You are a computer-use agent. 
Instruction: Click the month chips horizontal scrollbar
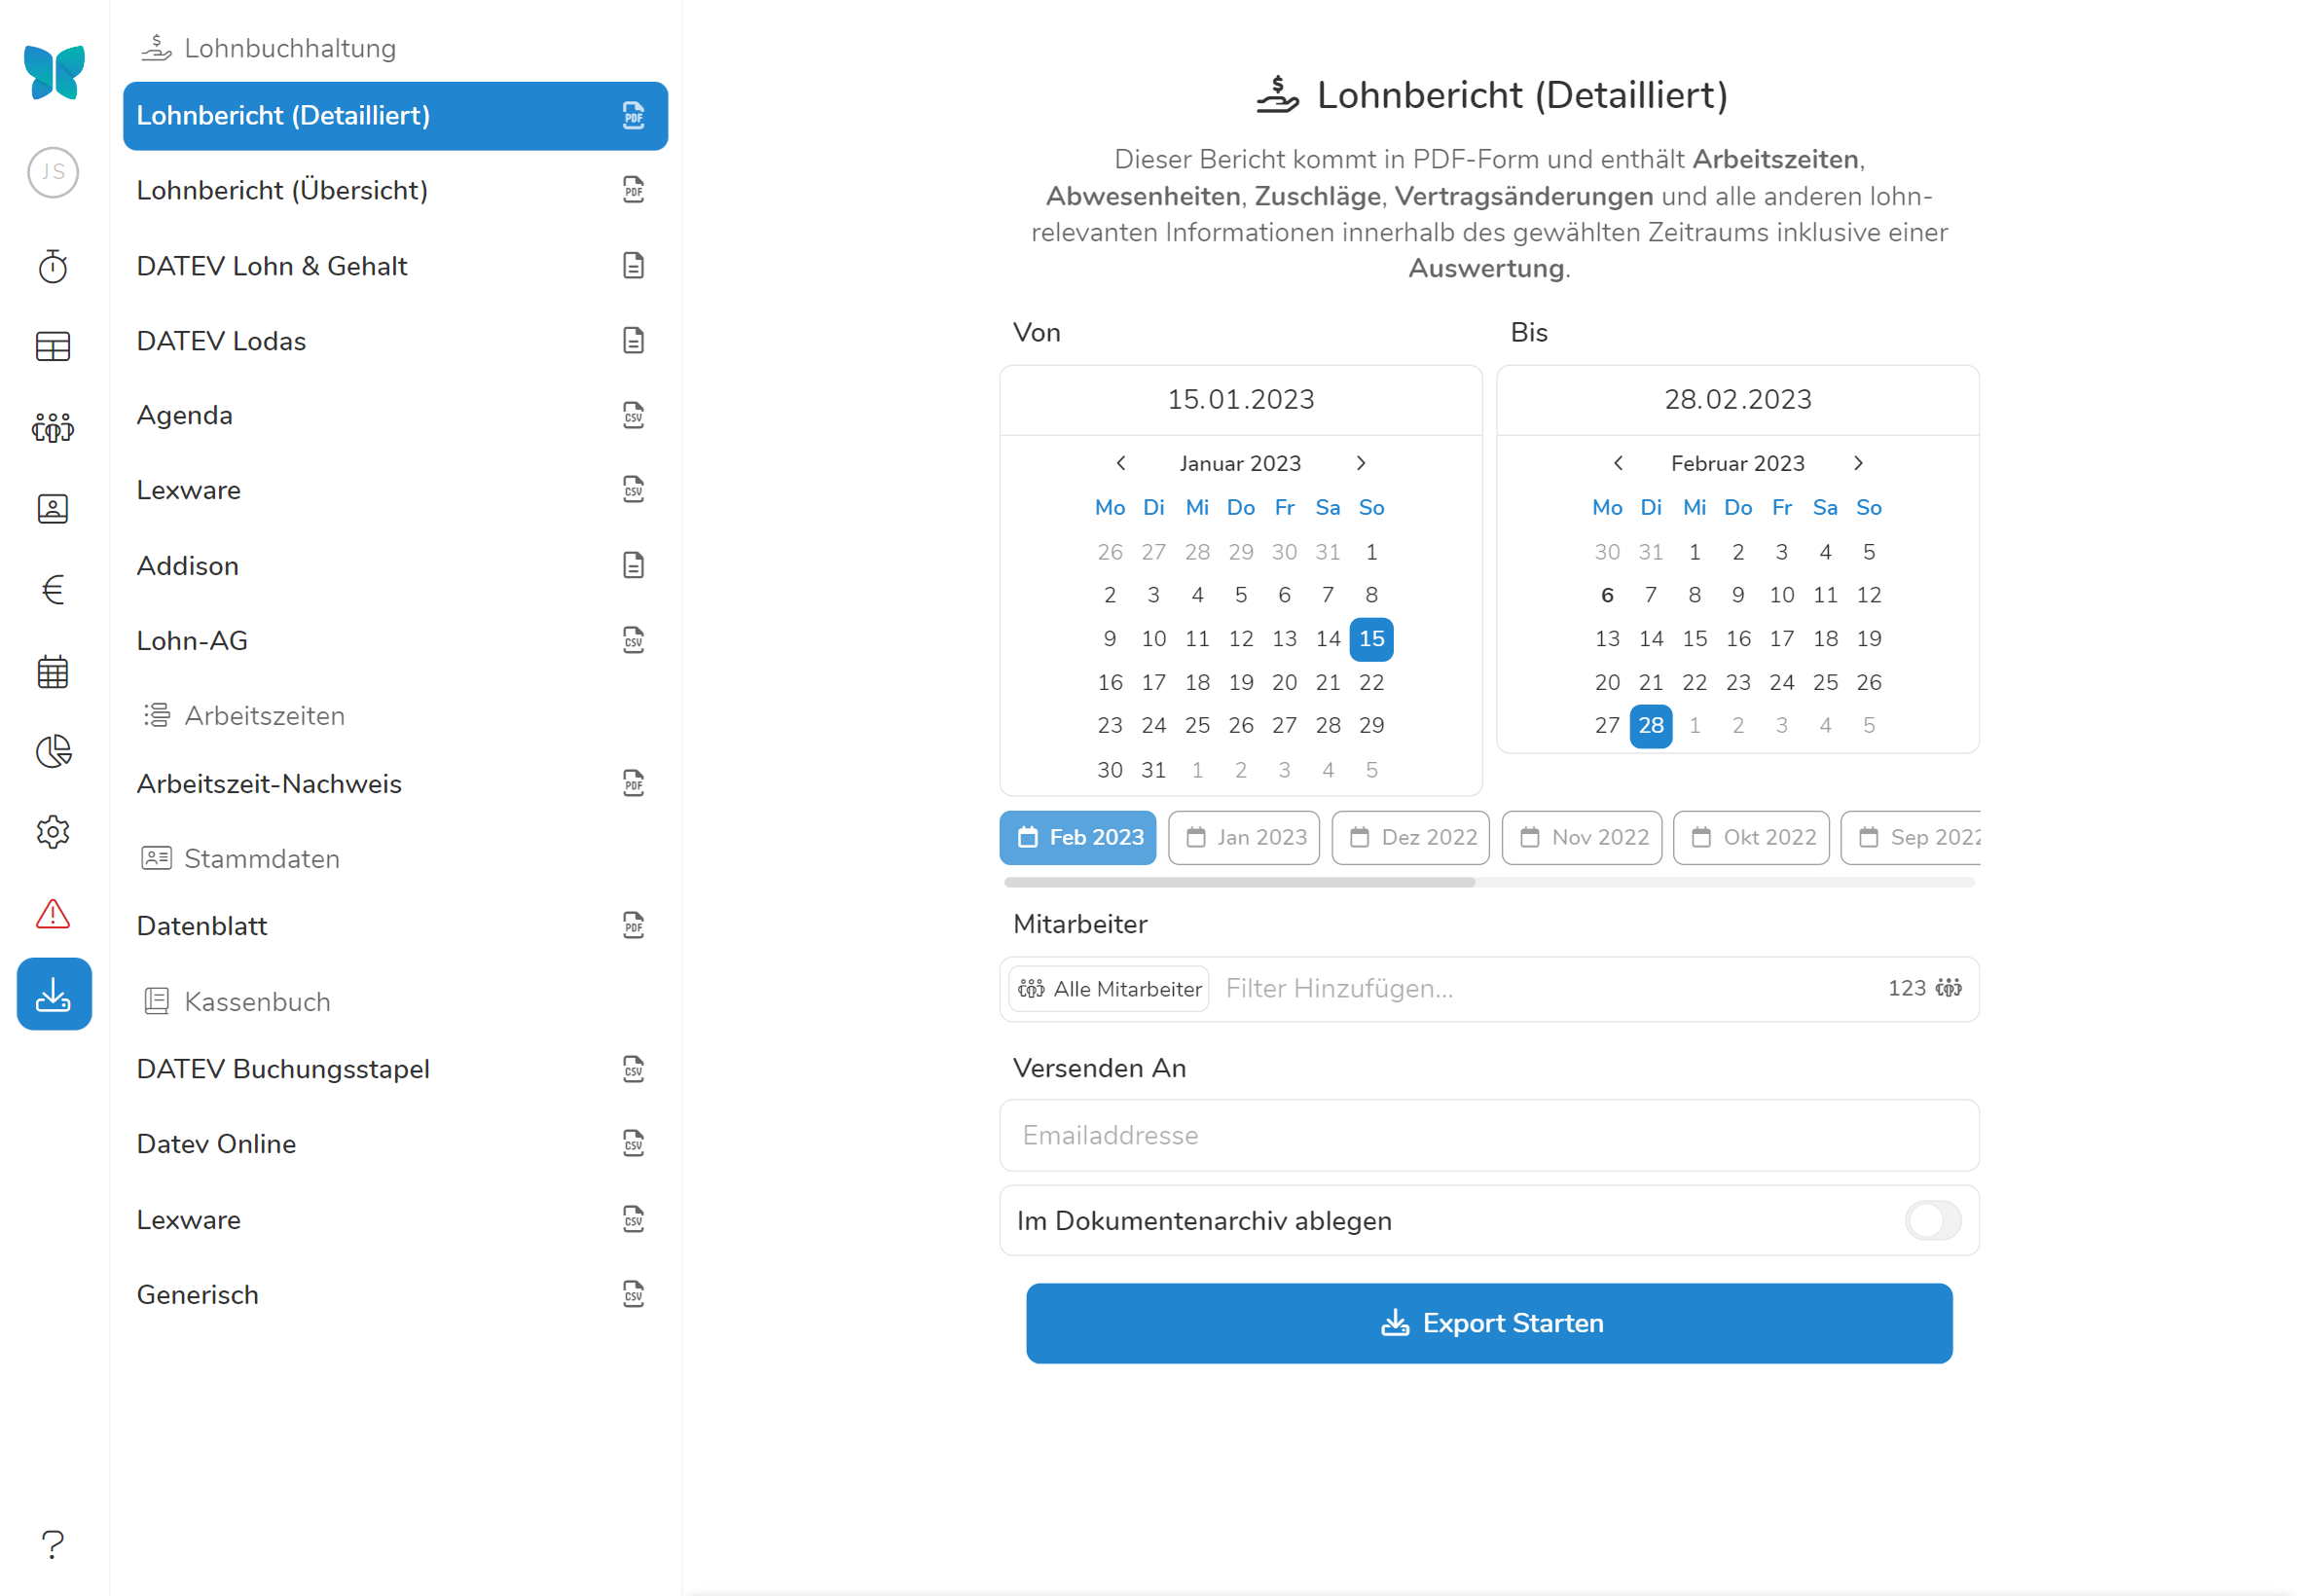[x=1240, y=882]
